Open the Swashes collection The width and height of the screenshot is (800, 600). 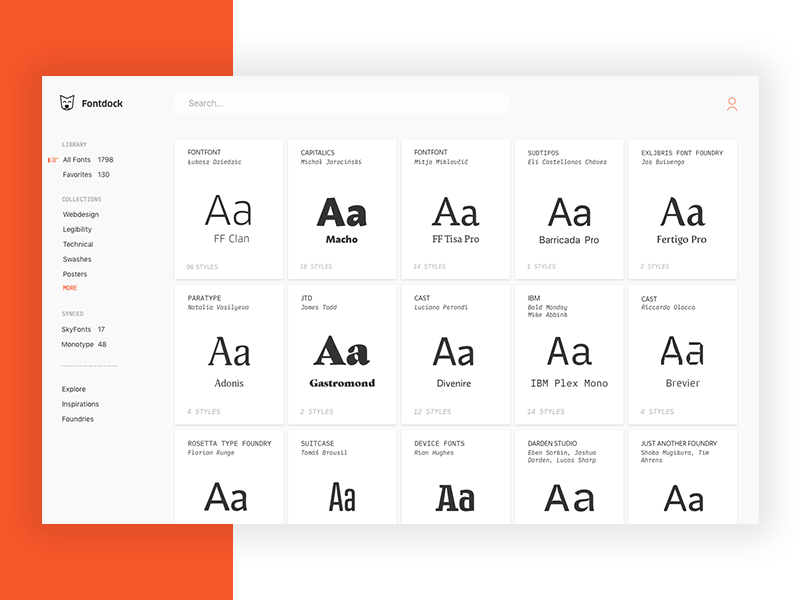coord(77,259)
